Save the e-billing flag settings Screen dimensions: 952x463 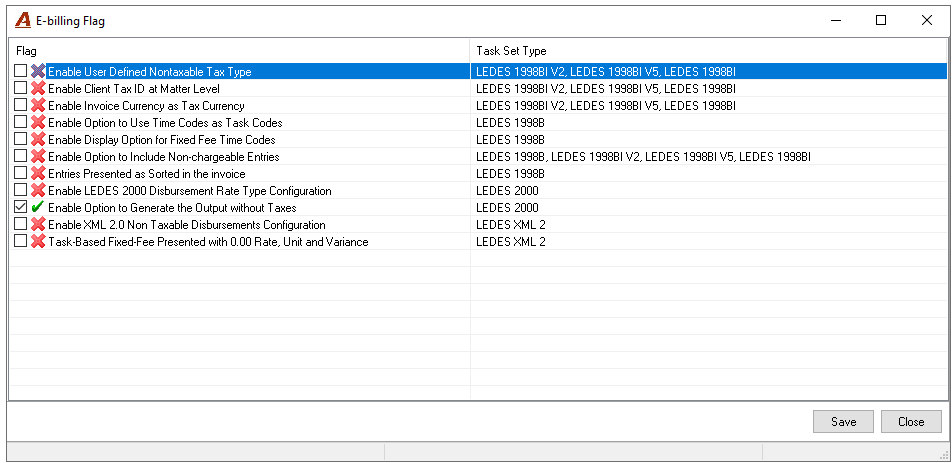(843, 422)
